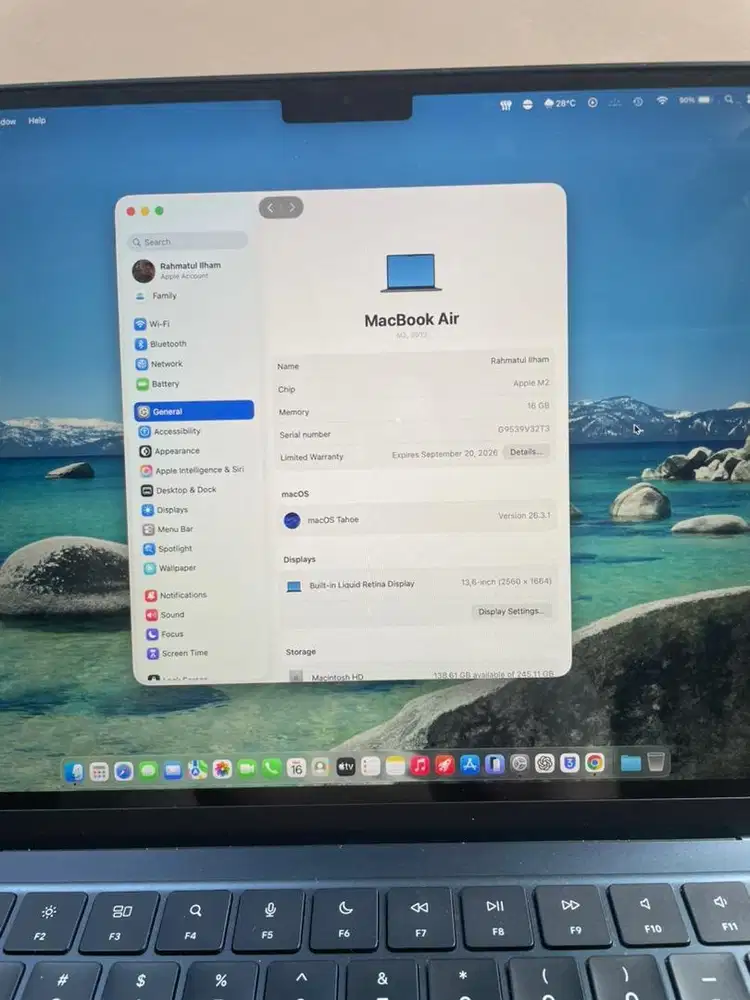The height and width of the screenshot is (1000, 750).
Task: Open Spotlight settings in sidebar
Action: pos(168,548)
